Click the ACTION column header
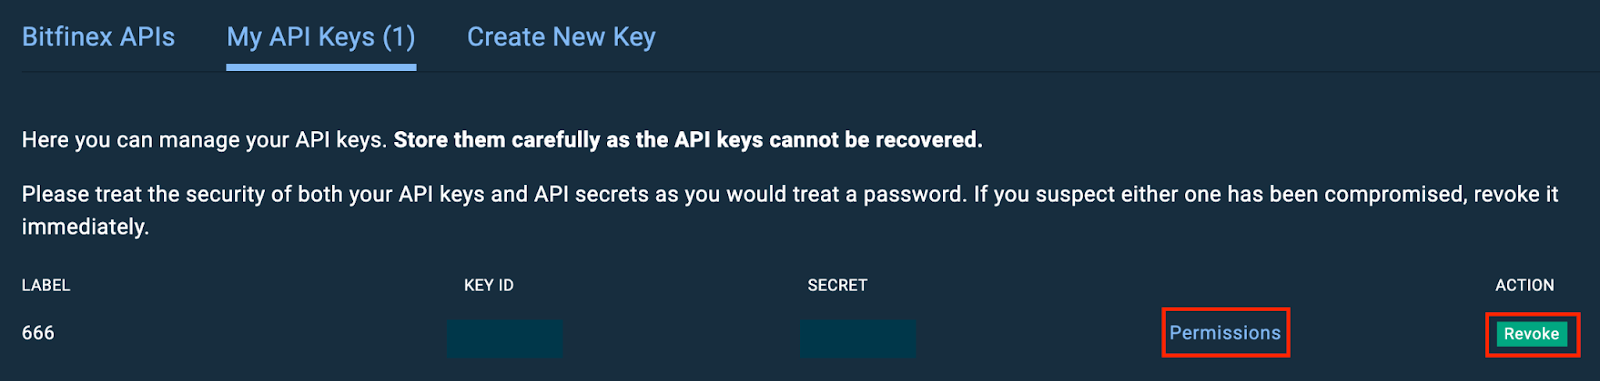 click(1524, 285)
